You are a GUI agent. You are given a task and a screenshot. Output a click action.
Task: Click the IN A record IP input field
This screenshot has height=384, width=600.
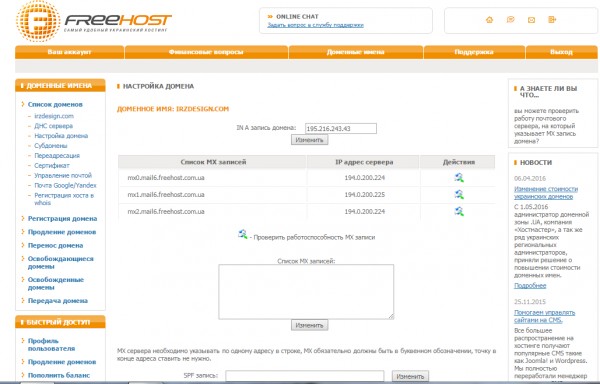point(341,129)
